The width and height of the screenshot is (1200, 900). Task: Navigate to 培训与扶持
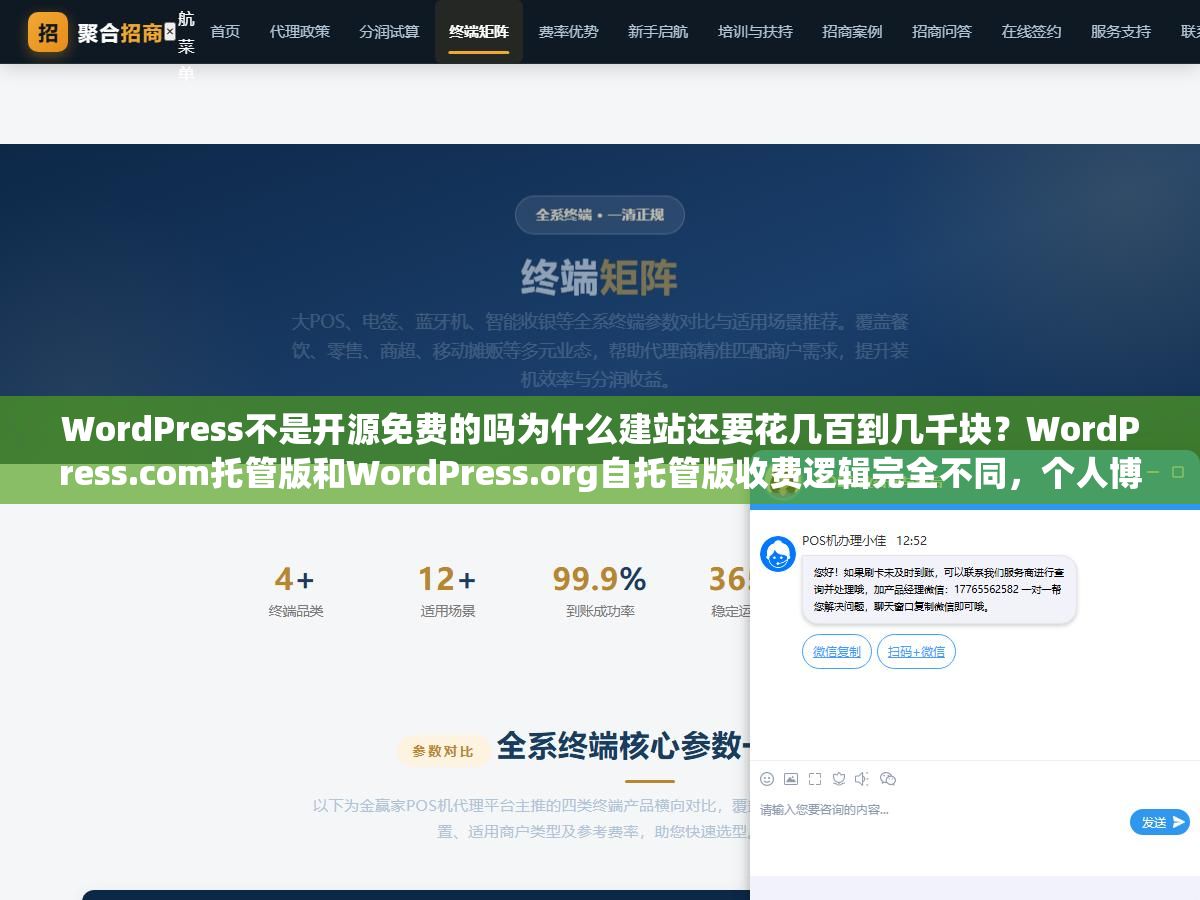(x=755, y=32)
